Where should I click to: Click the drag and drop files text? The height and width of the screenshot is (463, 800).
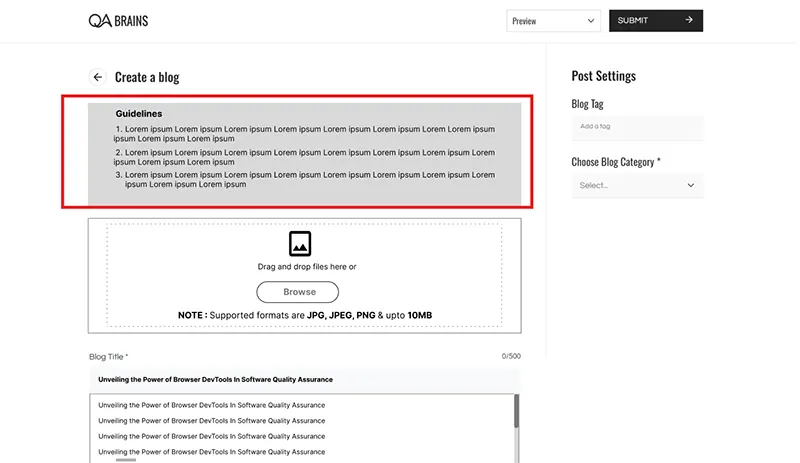[x=306, y=267]
